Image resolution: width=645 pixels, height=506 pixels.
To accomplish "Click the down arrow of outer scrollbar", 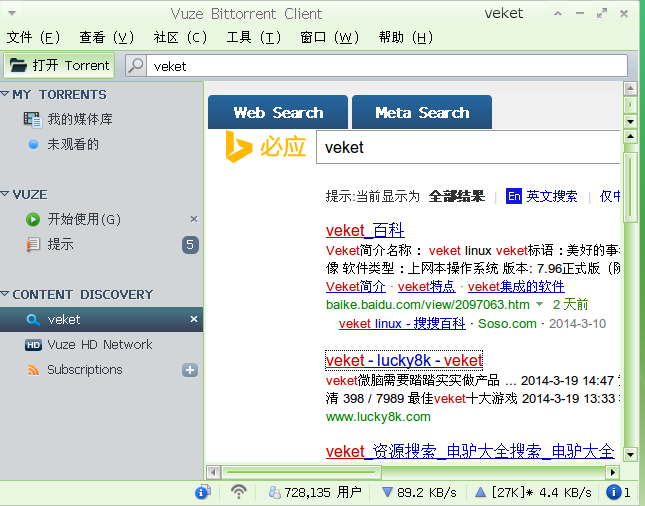I will point(630,121).
